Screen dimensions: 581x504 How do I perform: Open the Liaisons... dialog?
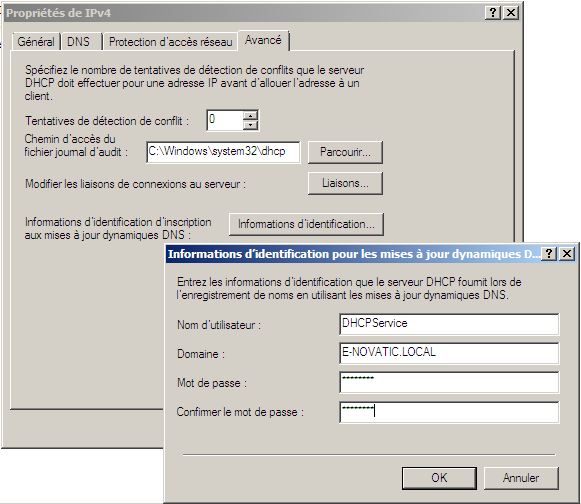coord(345,183)
